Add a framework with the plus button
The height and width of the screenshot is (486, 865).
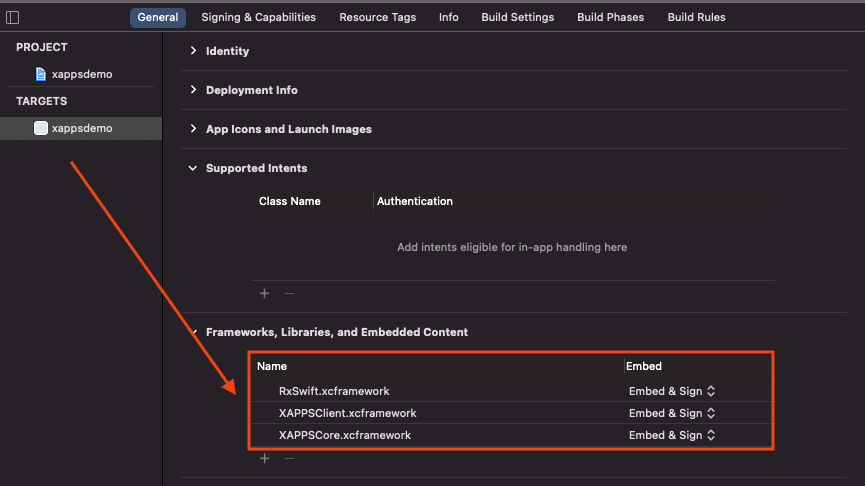click(265, 458)
